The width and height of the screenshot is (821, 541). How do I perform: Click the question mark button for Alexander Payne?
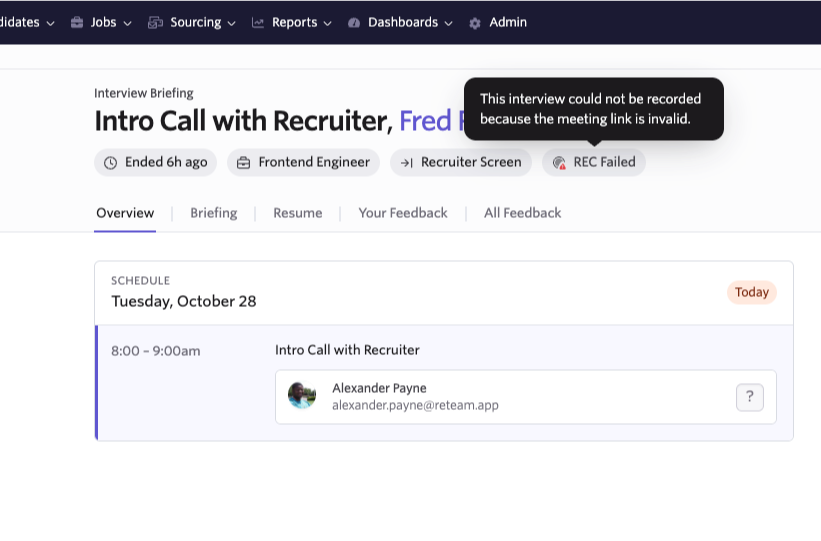[750, 397]
